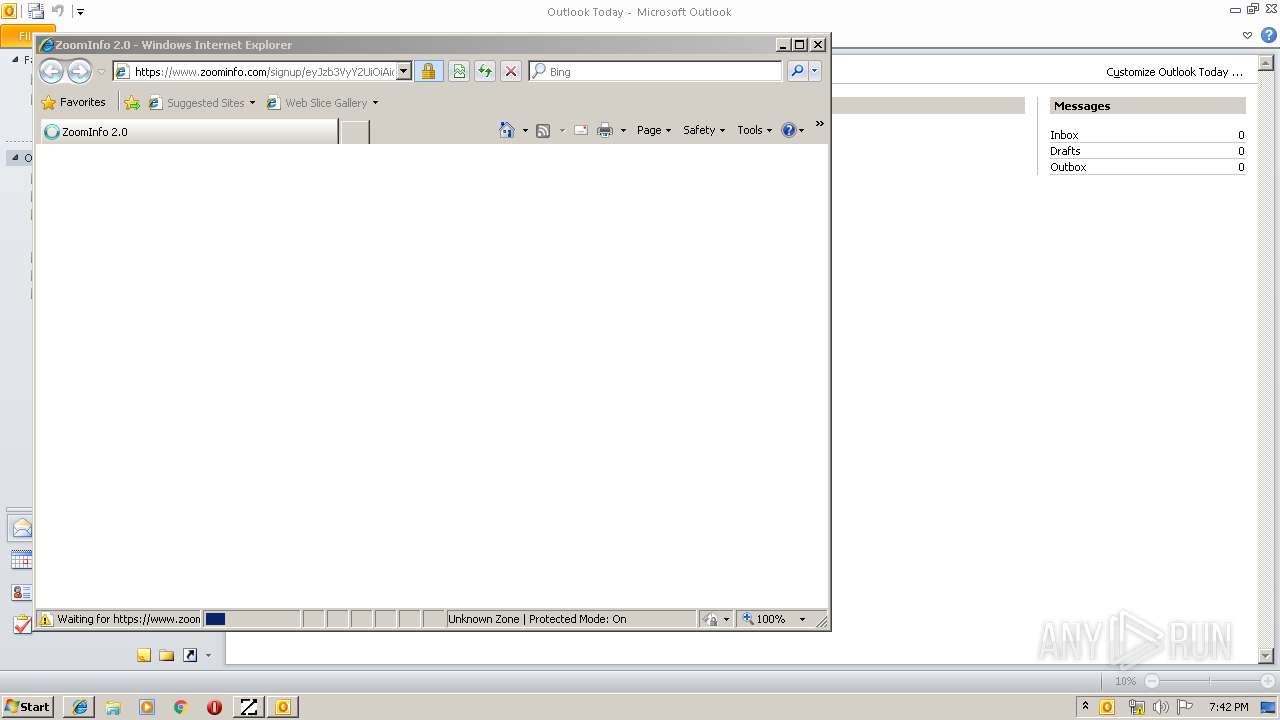This screenshot has width=1280, height=720.
Task: Open Outbox in Outlook Messages
Action: [x=1068, y=167]
